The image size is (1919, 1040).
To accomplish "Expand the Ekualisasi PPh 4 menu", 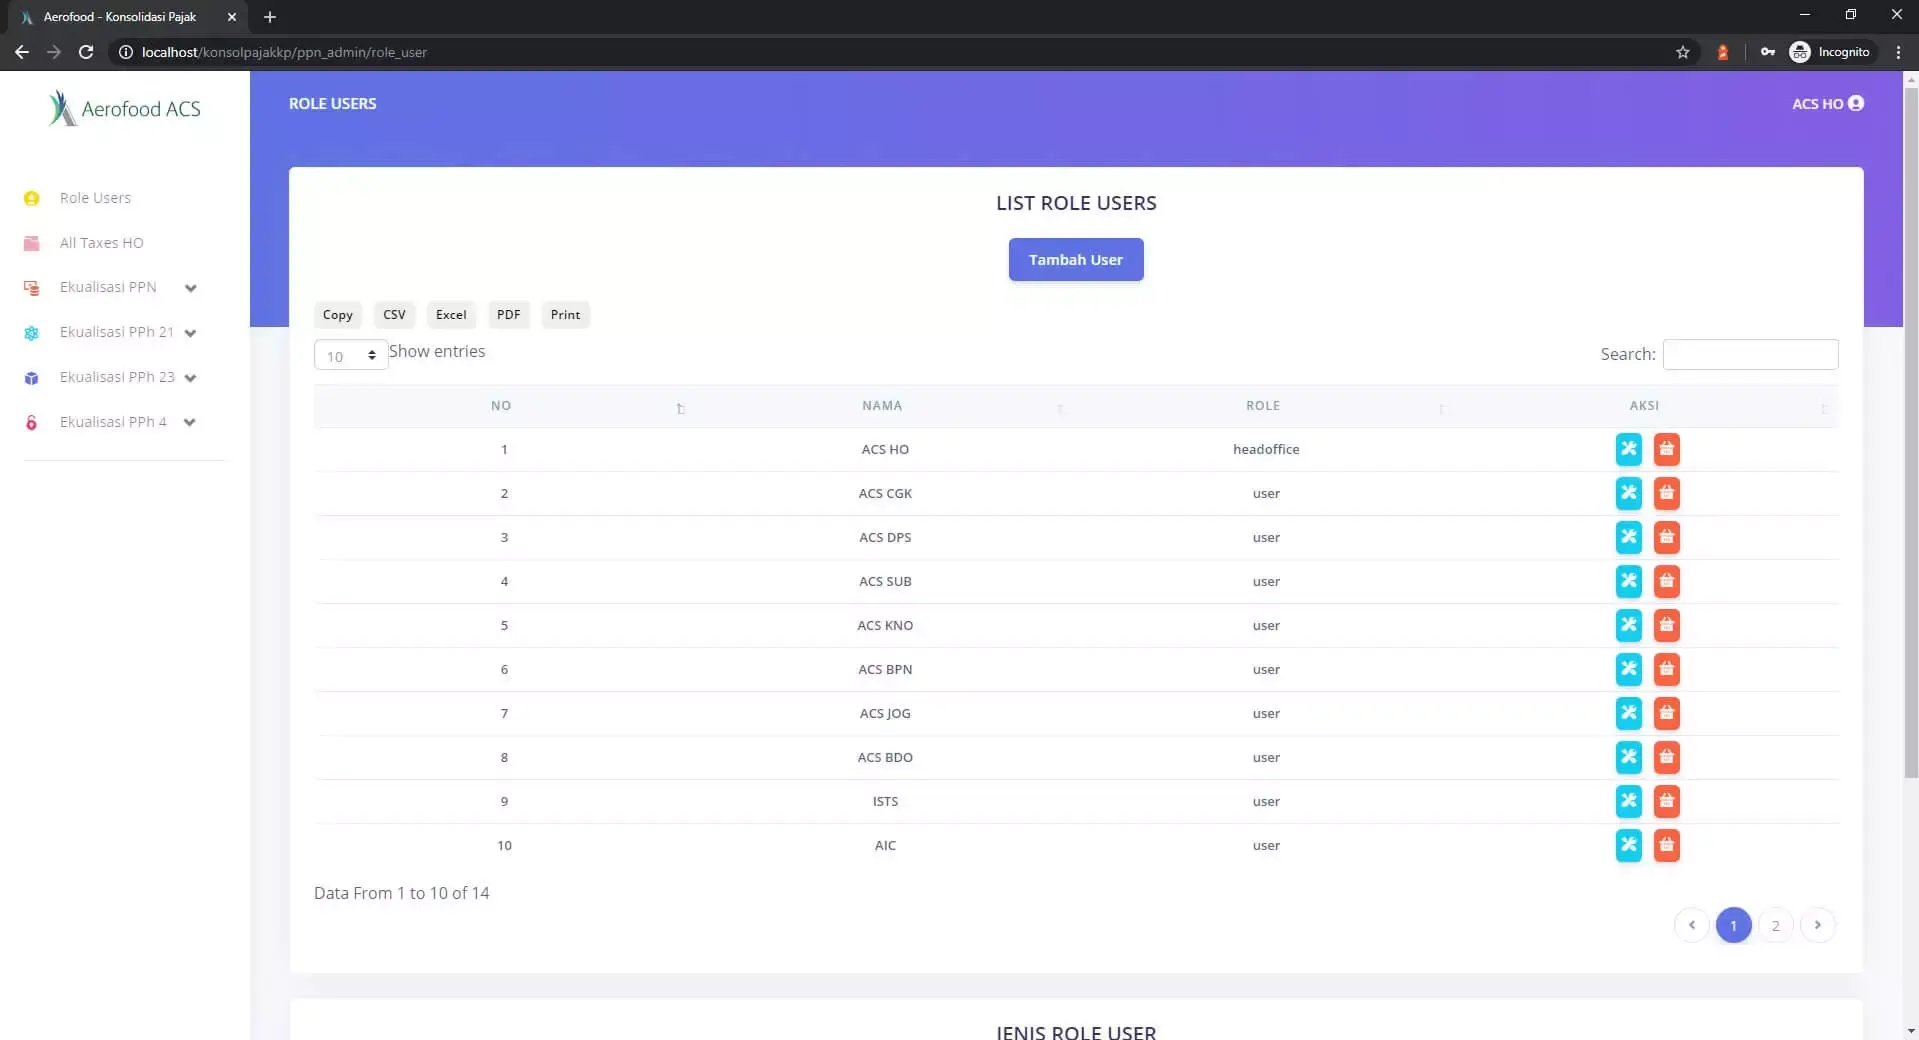I will click(110, 422).
